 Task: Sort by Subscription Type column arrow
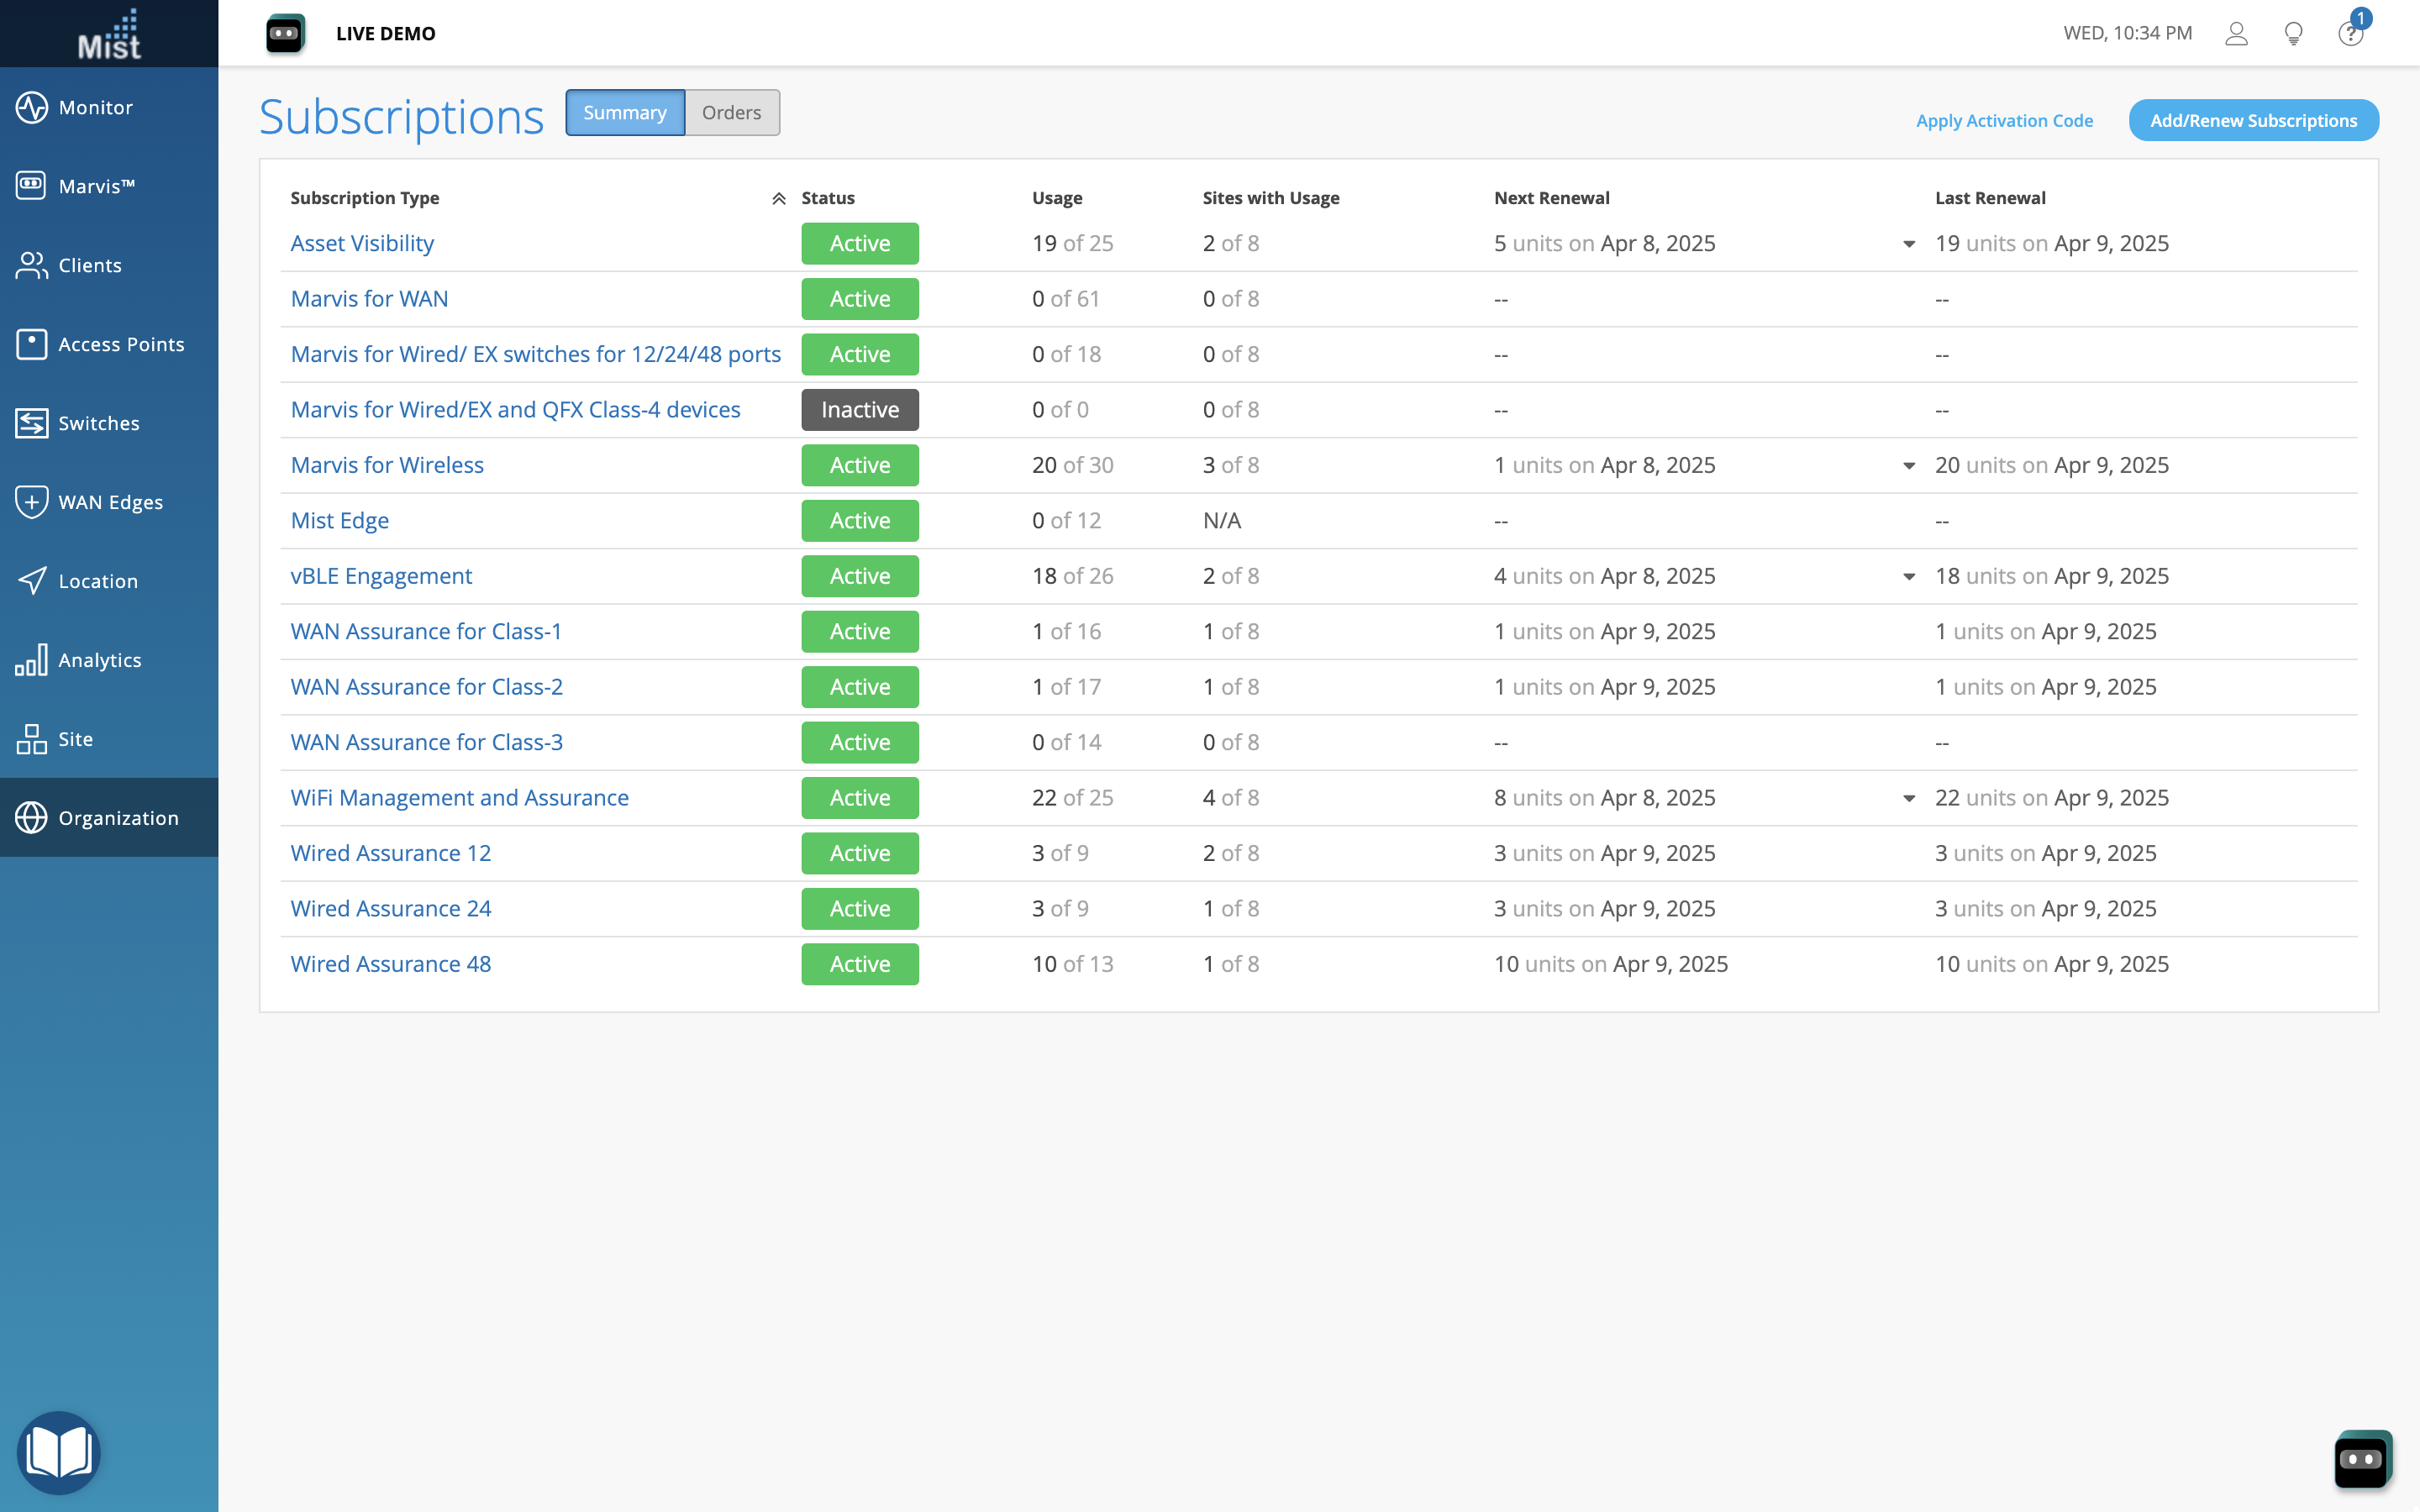pyautogui.click(x=778, y=198)
